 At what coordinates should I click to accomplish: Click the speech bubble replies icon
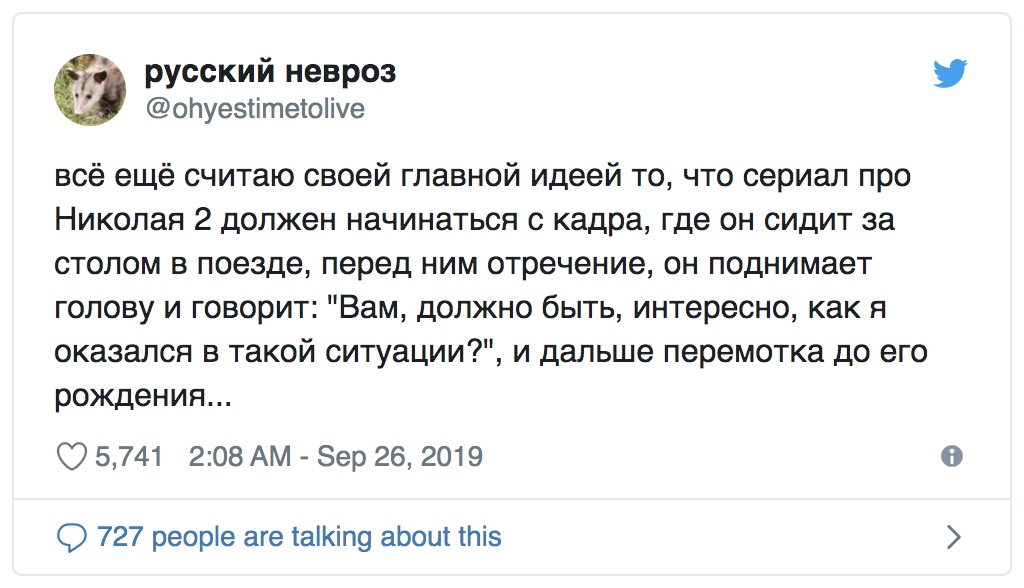pos(71,538)
